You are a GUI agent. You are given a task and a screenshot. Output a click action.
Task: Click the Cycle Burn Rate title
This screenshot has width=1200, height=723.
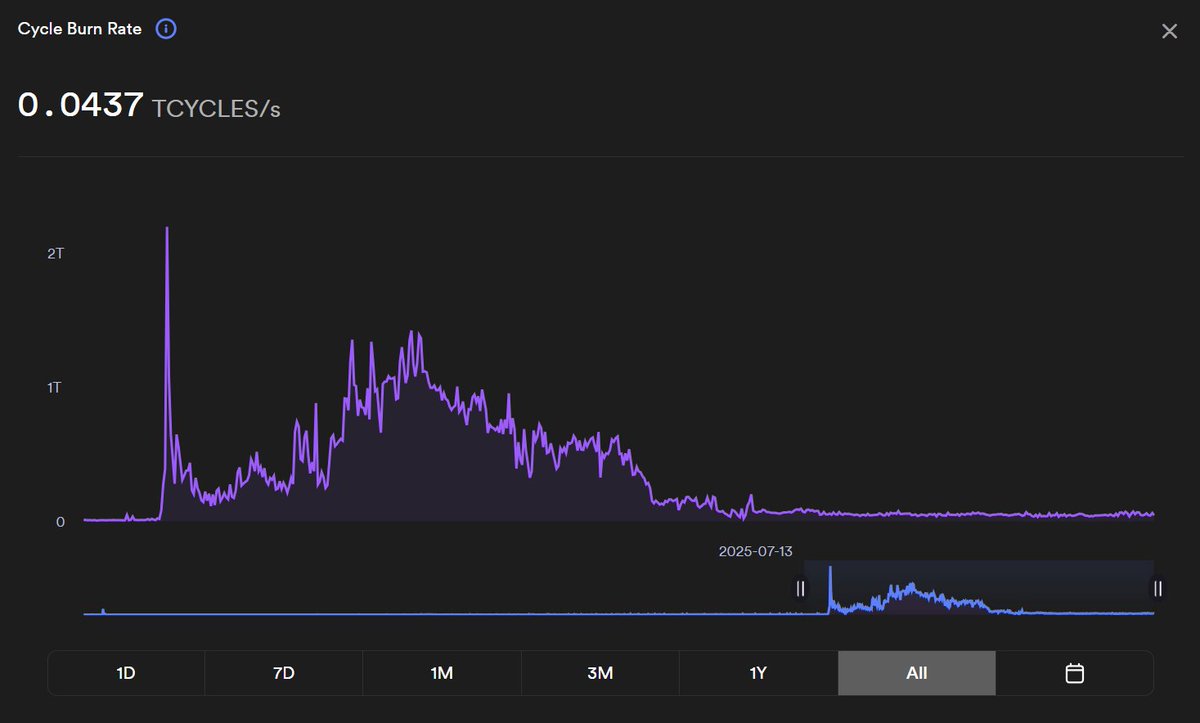pyautogui.click(x=80, y=29)
